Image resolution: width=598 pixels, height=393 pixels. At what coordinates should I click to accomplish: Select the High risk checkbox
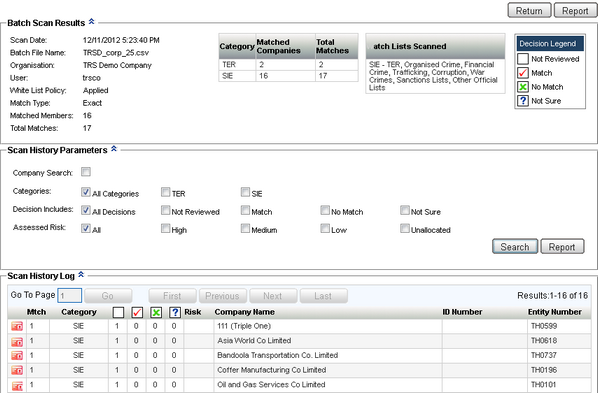point(166,228)
